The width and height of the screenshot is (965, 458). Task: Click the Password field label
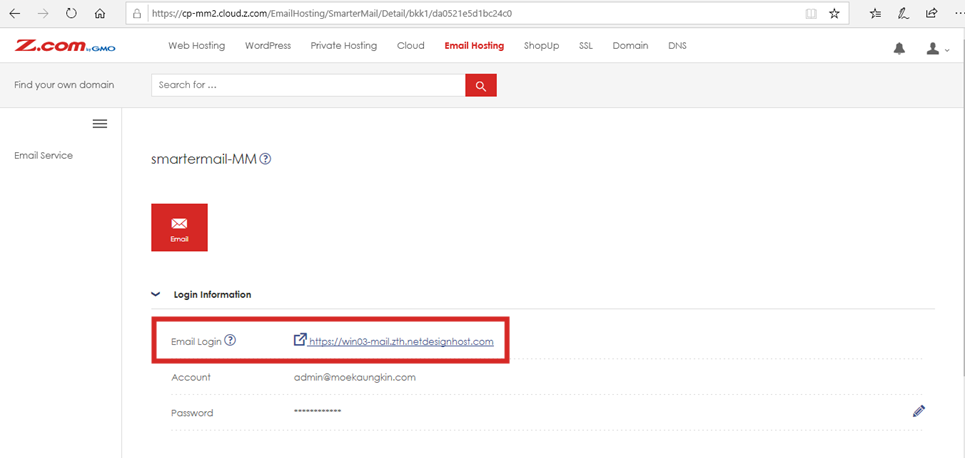pyautogui.click(x=192, y=413)
